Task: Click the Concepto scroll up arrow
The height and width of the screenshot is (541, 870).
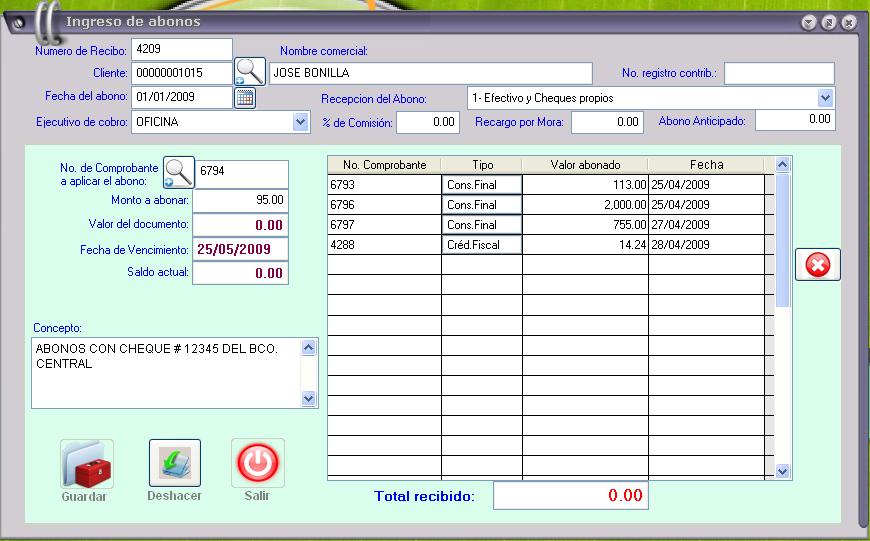Action: pos(308,348)
